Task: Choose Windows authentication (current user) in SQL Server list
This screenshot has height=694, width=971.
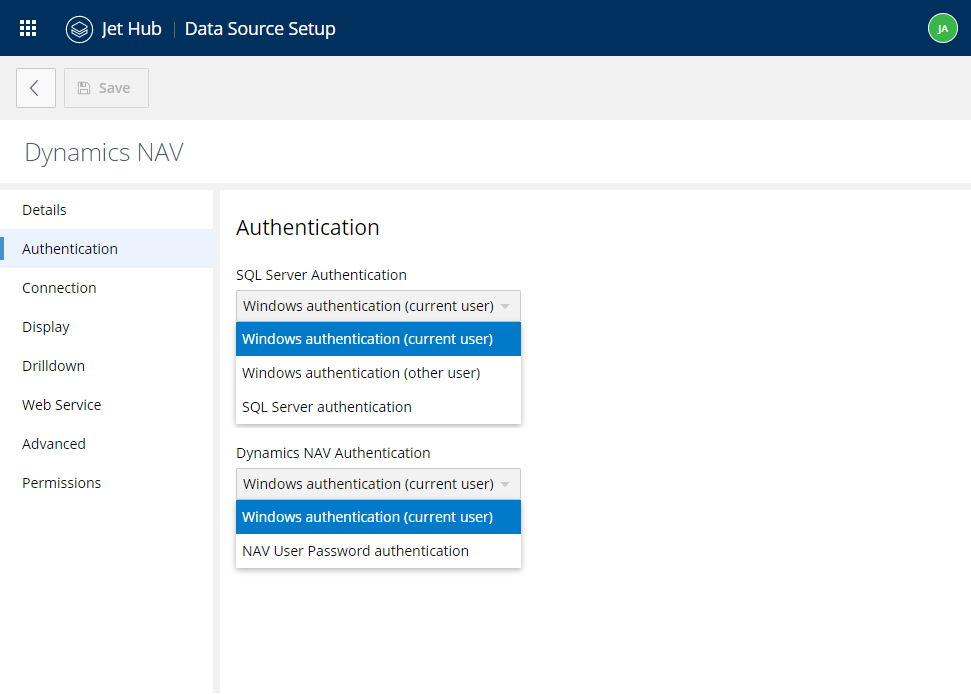Action: tap(378, 339)
